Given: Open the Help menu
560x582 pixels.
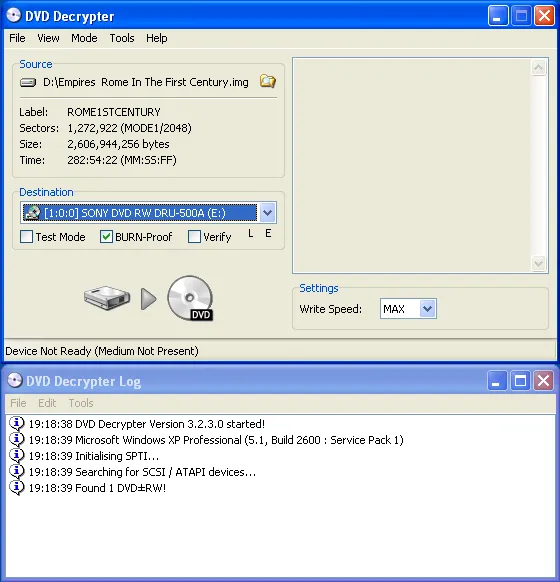Looking at the screenshot, I should (x=157, y=38).
